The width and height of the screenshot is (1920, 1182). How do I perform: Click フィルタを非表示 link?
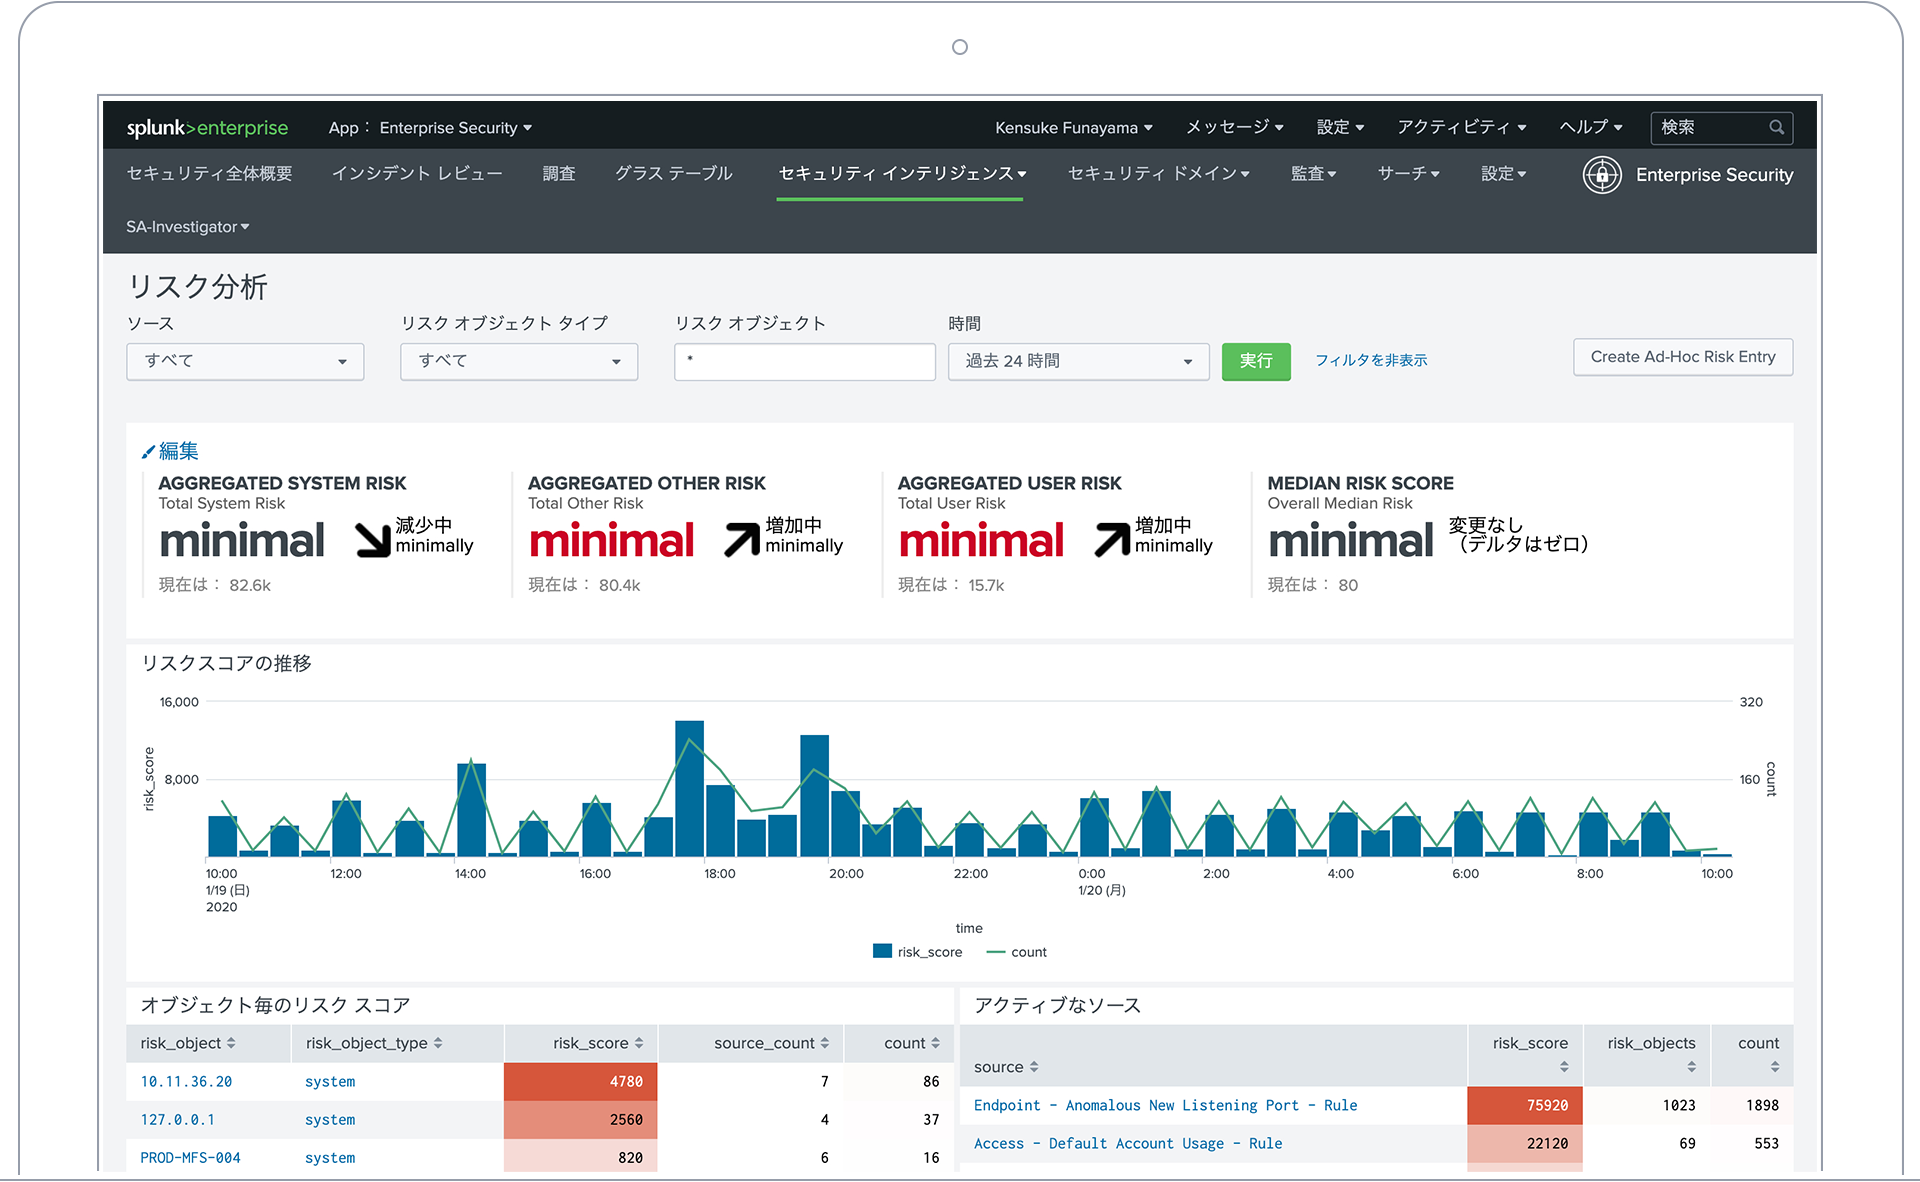[x=1371, y=360]
